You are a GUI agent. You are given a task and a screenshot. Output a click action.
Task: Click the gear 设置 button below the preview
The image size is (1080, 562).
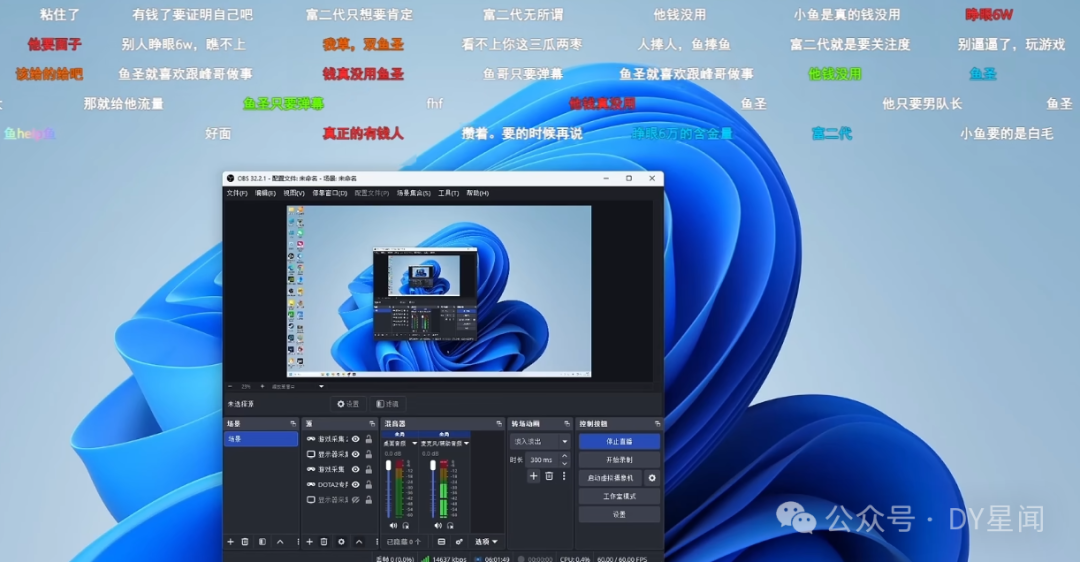tap(349, 404)
